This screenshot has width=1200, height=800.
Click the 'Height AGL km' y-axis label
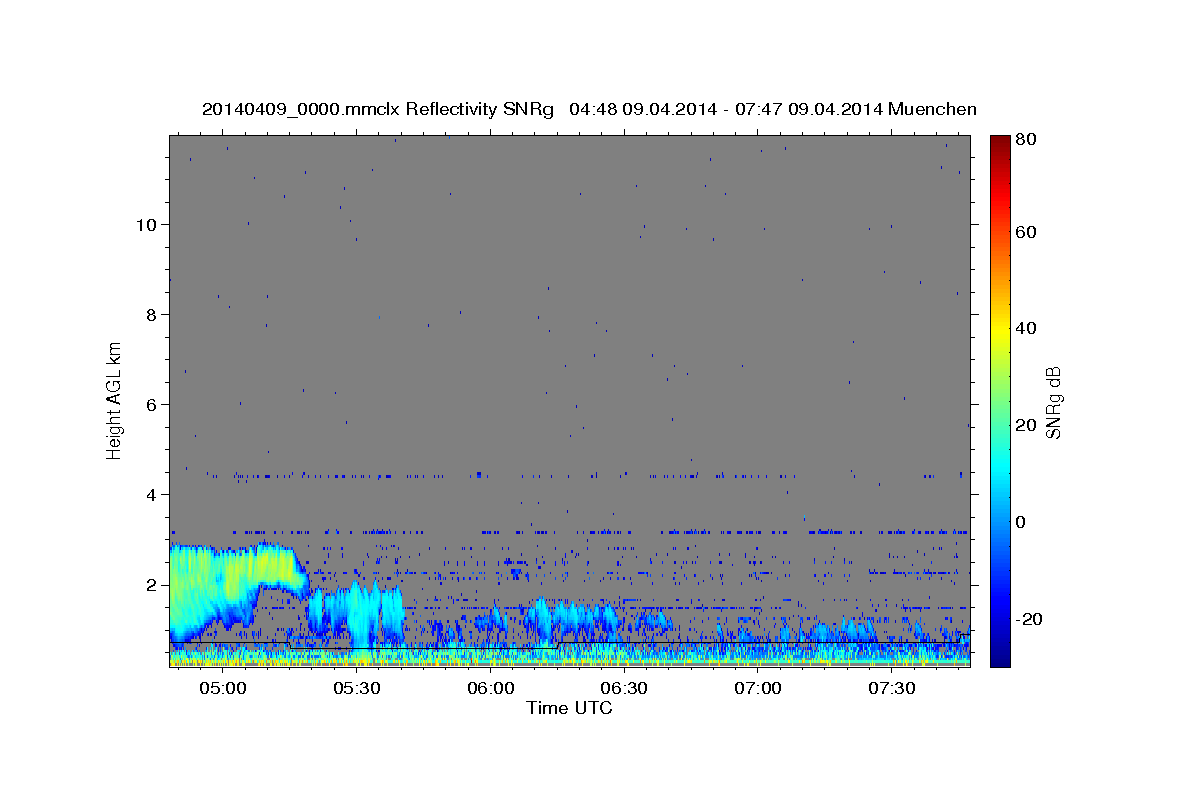click(114, 401)
